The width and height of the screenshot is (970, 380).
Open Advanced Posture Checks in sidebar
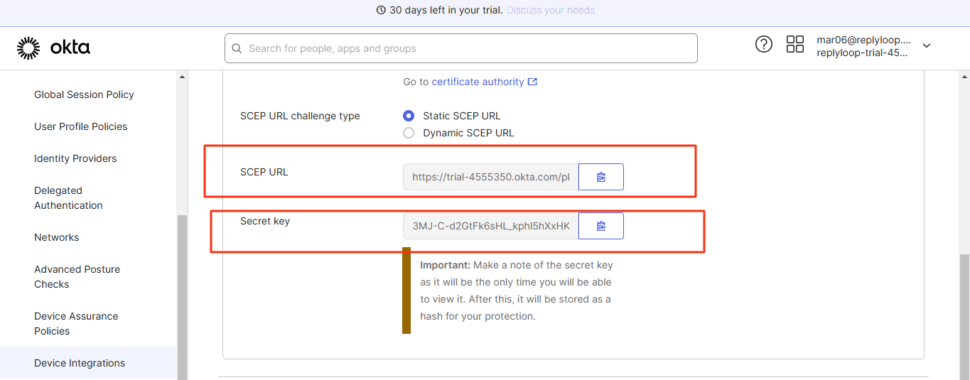pyautogui.click(x=77, y=277)
